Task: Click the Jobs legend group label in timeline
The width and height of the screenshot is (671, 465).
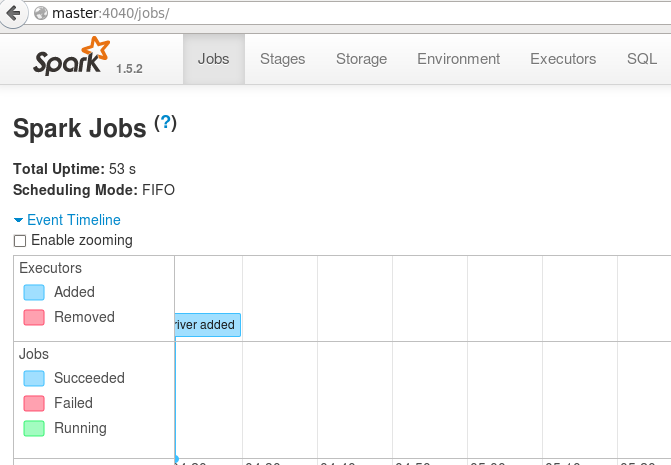Action: 34,354
